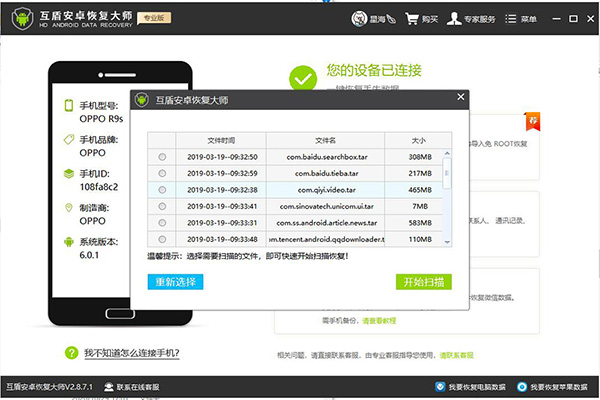Click the 文件名 column header
Viewport: 600px width, 400px height.
(x=325, y=140)
